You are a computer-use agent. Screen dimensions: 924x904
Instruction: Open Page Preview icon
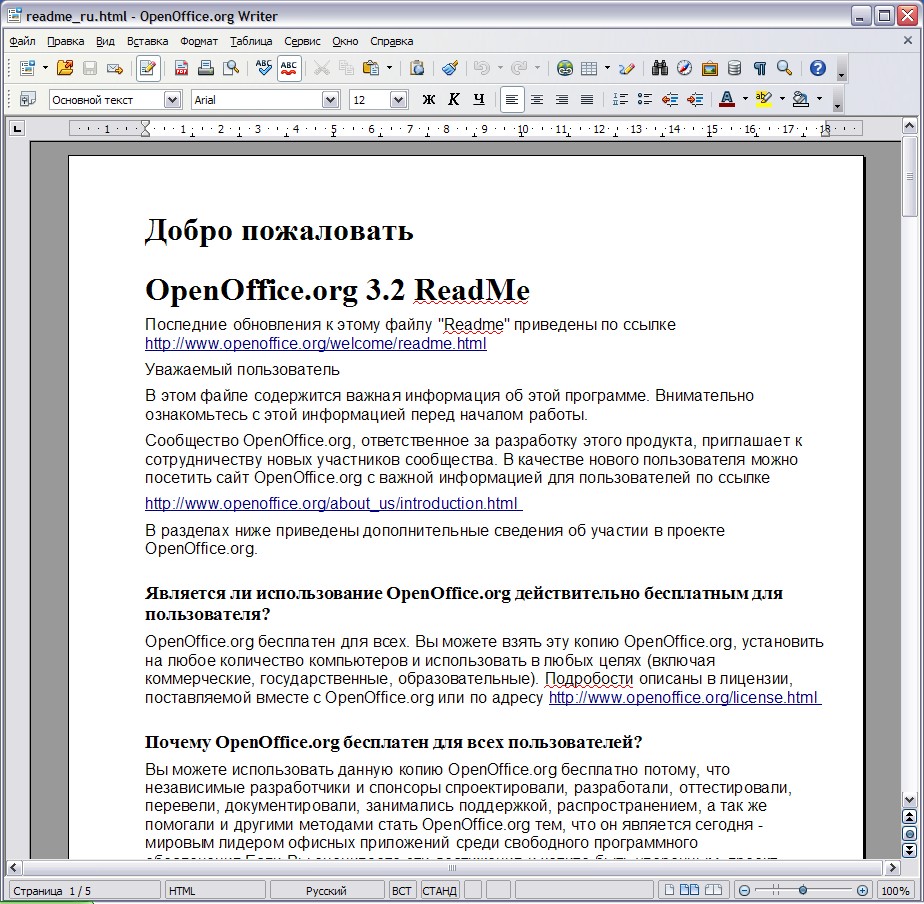click(x=231, y=68)
